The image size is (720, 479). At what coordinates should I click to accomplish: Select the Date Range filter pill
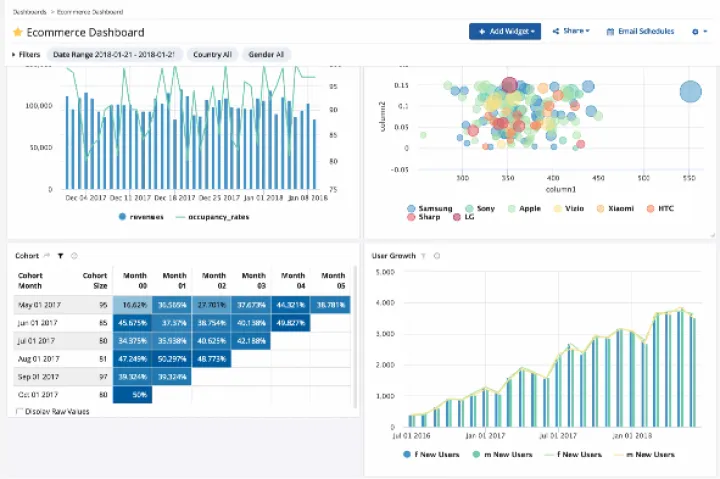coord(113,54)
